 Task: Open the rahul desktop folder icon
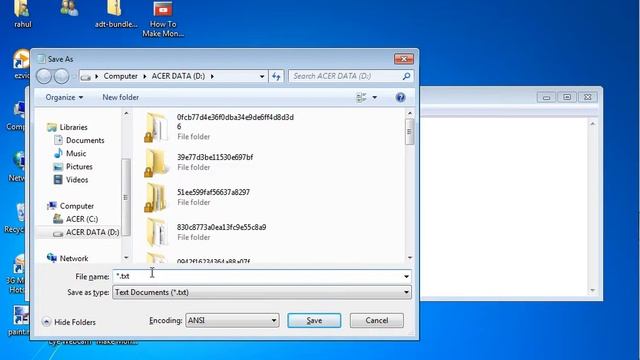point(22,8)
